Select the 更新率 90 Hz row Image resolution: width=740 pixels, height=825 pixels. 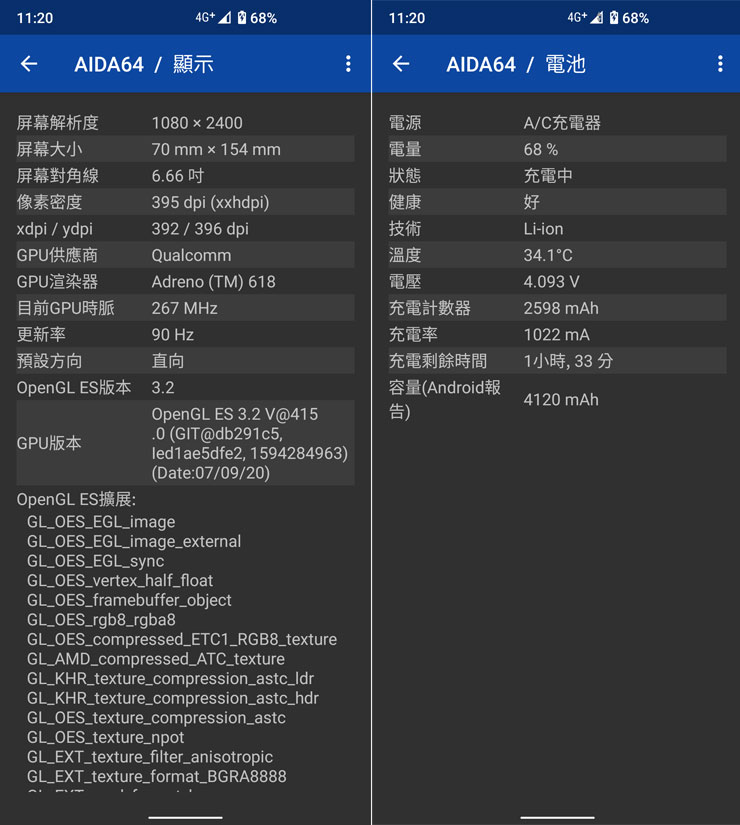click(185, 334)
